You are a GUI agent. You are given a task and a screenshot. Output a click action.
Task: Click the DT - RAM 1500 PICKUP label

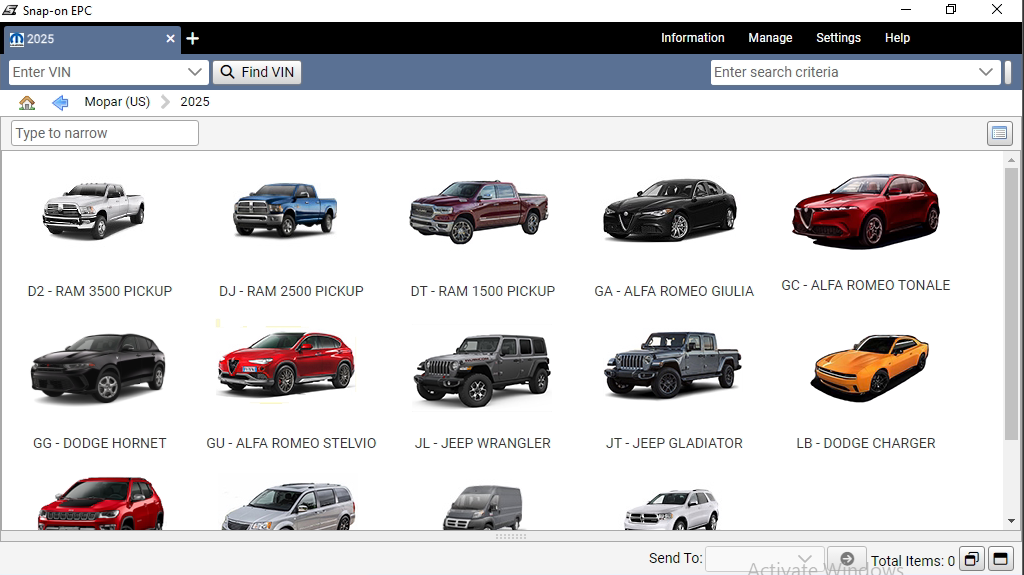tap(483, 291)
